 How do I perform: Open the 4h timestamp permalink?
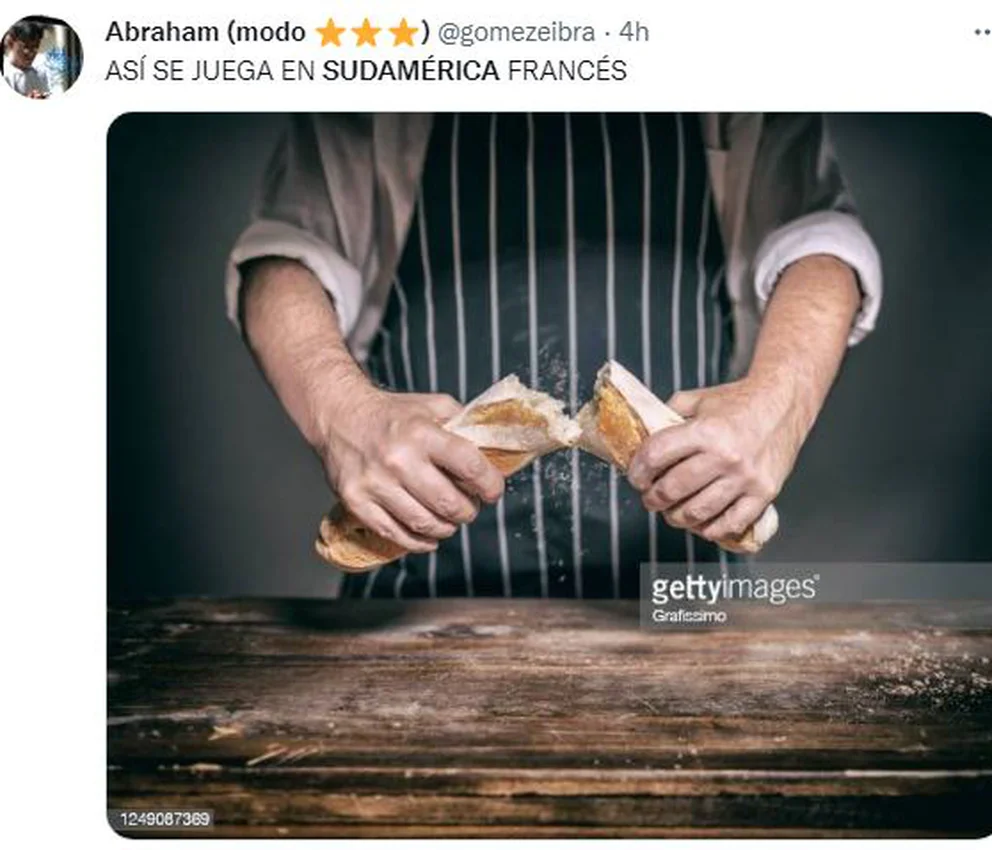coord(634,32)
